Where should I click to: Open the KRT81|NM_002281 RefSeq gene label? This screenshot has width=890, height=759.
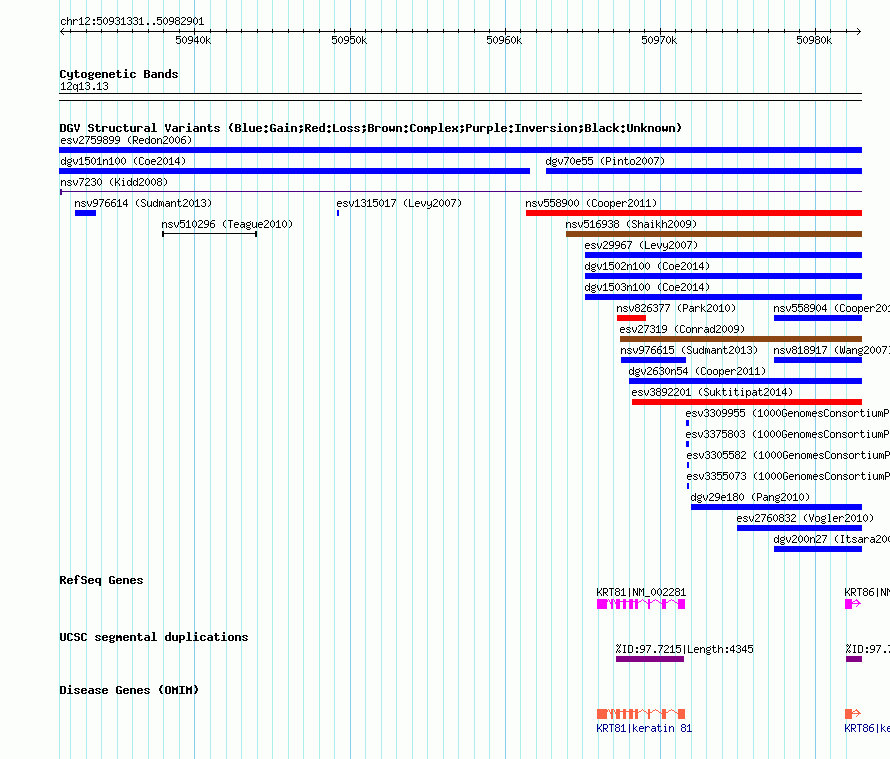(641, 592)
